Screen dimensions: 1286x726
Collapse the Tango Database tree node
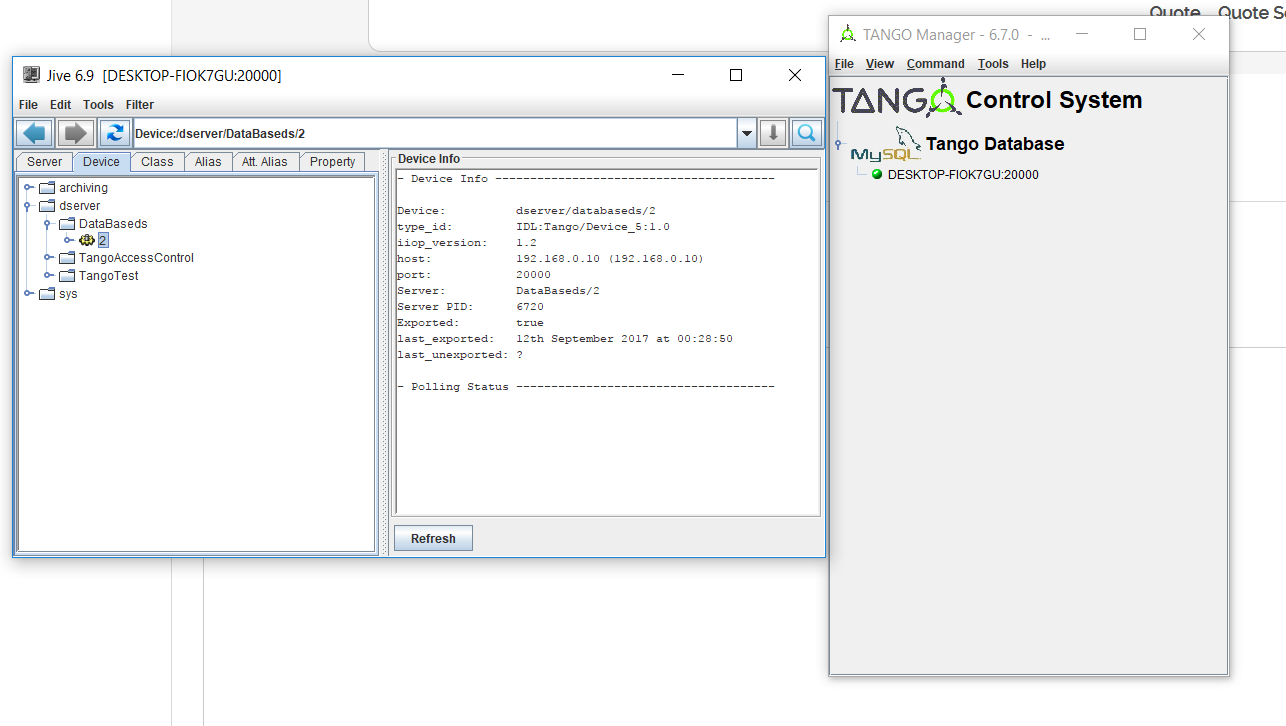(838, 145)
